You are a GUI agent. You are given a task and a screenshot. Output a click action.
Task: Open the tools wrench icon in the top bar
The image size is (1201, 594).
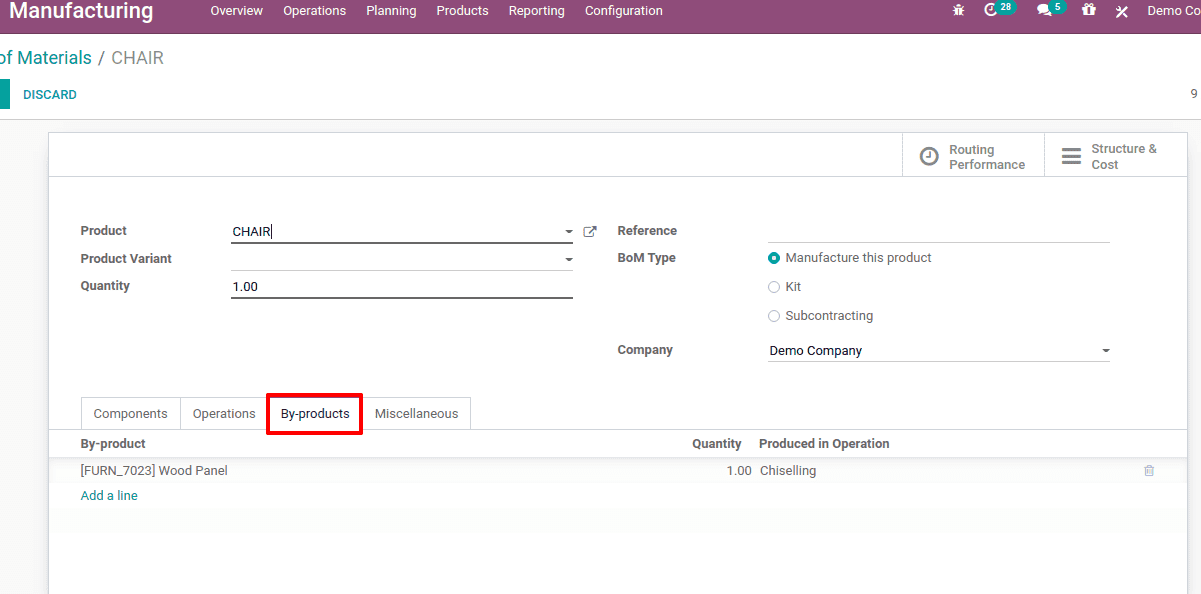click(1122, 11)
